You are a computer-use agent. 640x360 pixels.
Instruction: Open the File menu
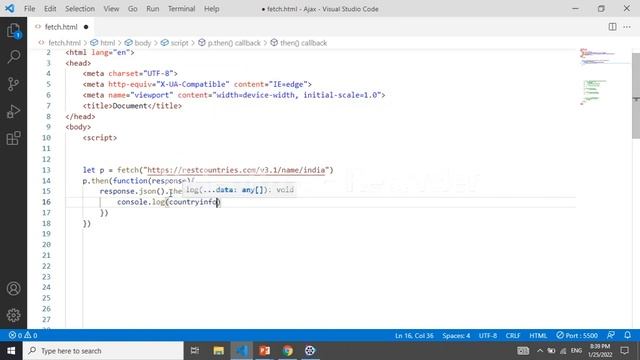coord(29,9)
